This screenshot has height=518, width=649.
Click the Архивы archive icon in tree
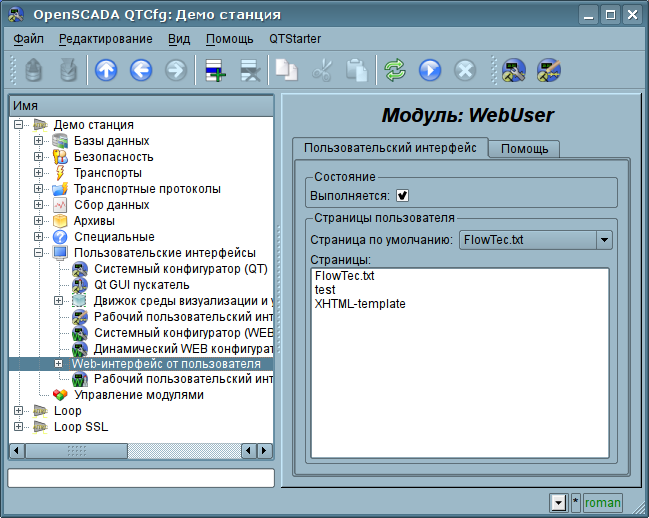pos(60,221)
